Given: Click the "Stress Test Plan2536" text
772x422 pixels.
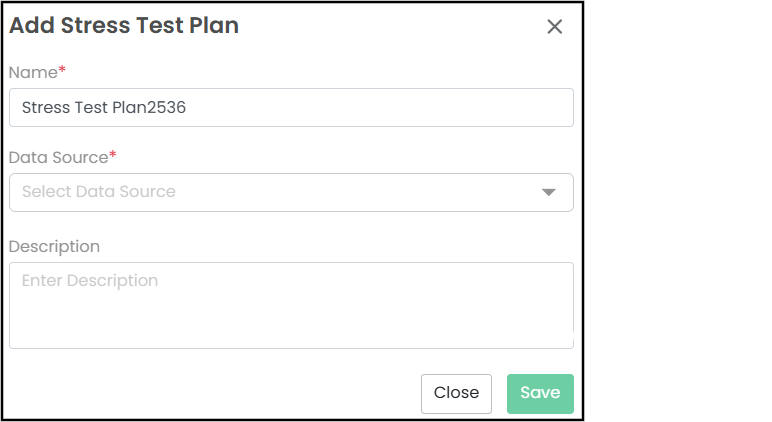Looking at the screenshot, I should pos(104,108).
